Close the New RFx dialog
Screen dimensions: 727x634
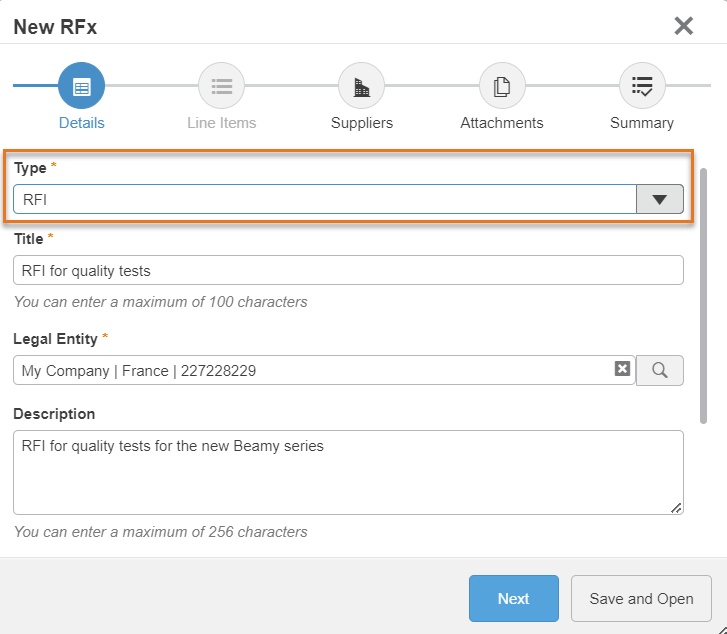pos(684,26)
